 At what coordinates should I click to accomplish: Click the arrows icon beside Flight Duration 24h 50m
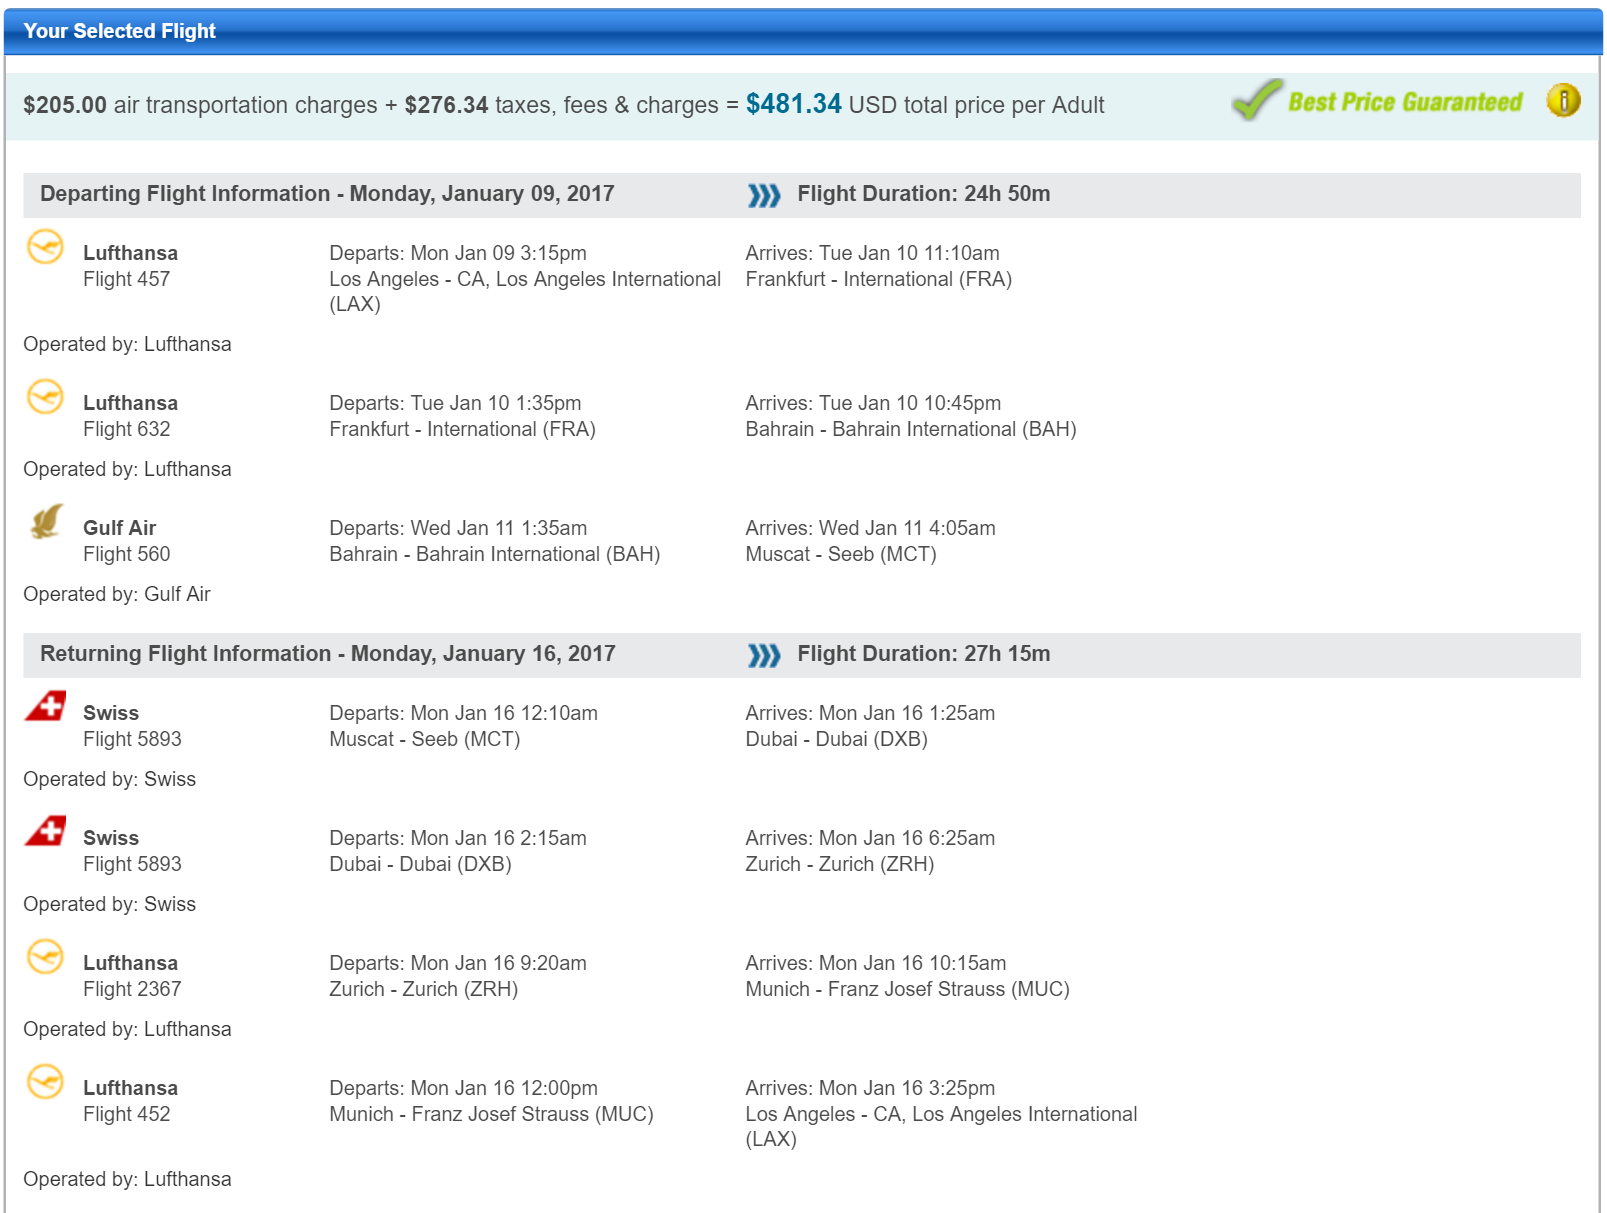click(x=764, y=195)
